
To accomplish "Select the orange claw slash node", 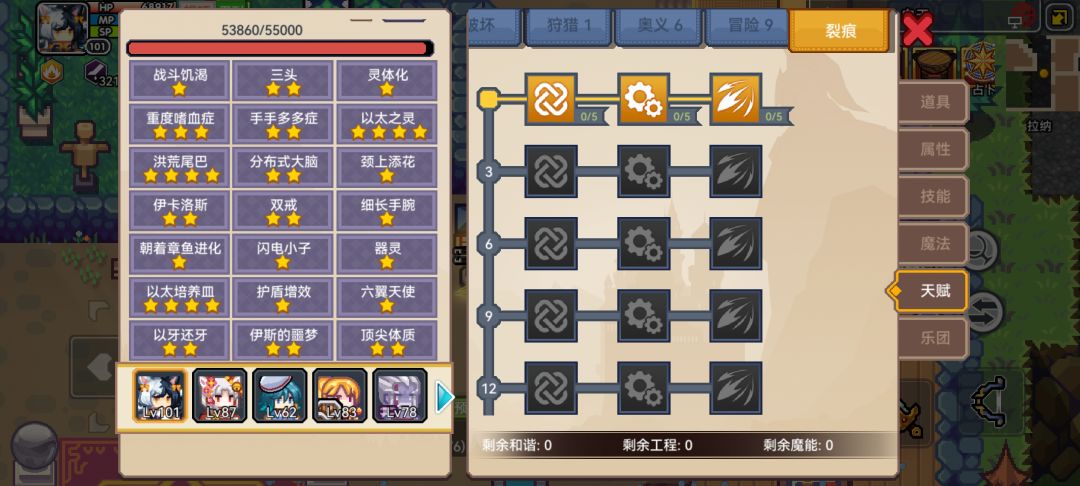I will click(x=736, y=99).
